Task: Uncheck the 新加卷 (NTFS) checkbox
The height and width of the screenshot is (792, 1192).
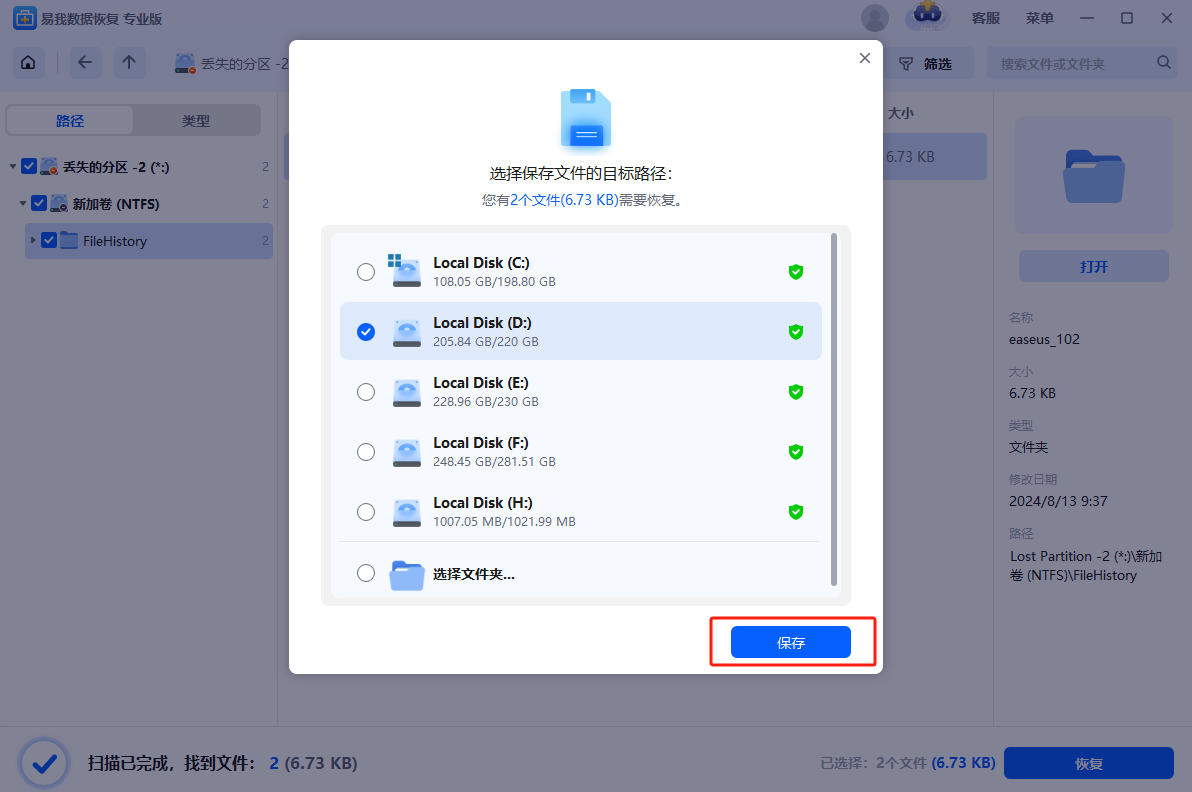Action: point(39,203)
